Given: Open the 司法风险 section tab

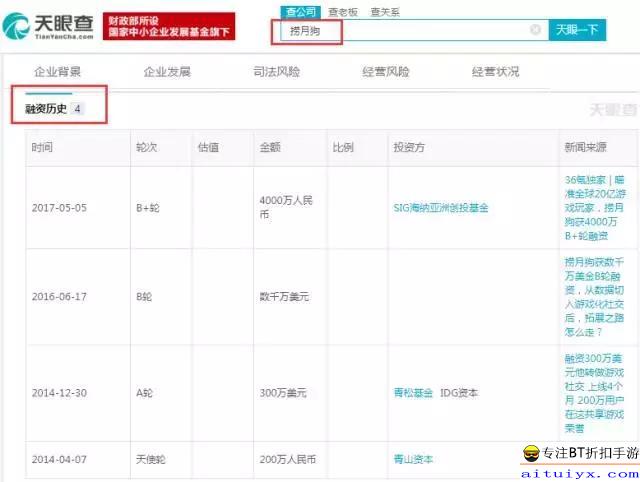Looking at the screenshot, I should 276,72.
